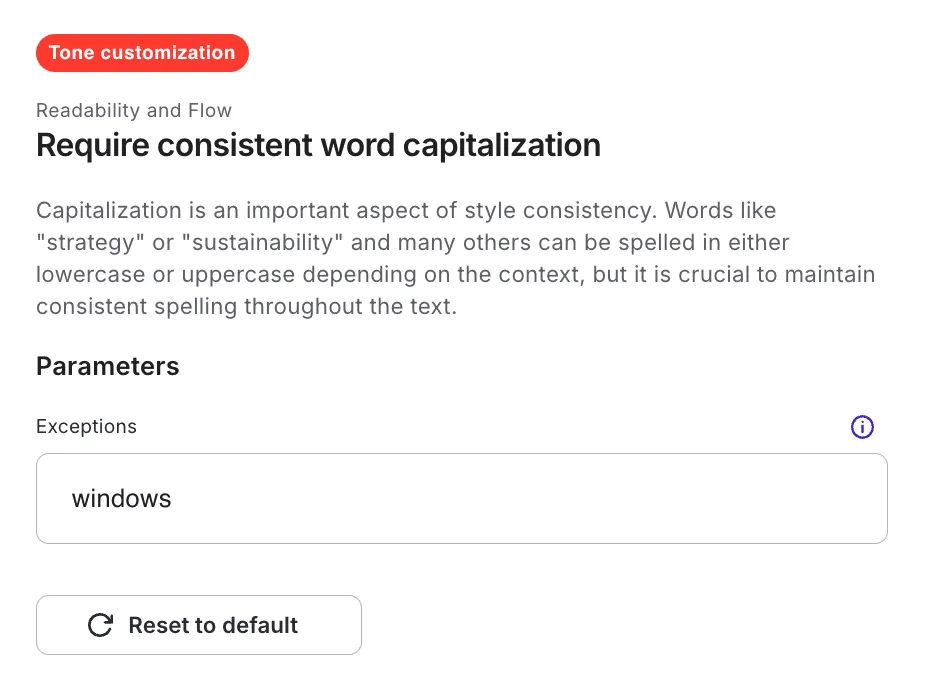
Task: Click empty area inside Exceptions box after windows
Action: pos(528,498)
